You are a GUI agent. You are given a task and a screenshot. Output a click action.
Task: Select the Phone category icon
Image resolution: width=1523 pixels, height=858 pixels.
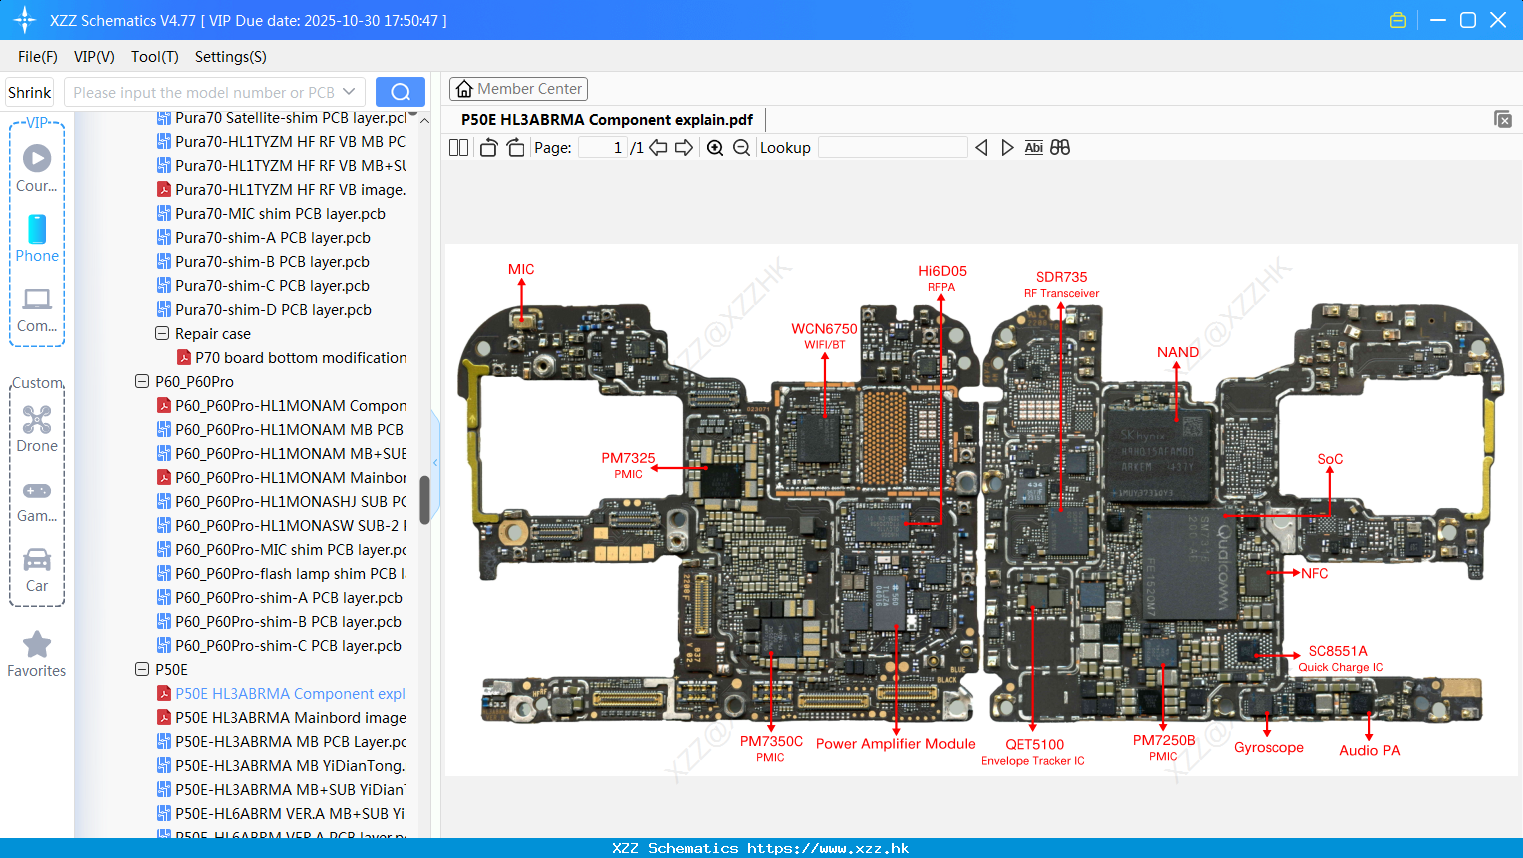pos(37,229)
